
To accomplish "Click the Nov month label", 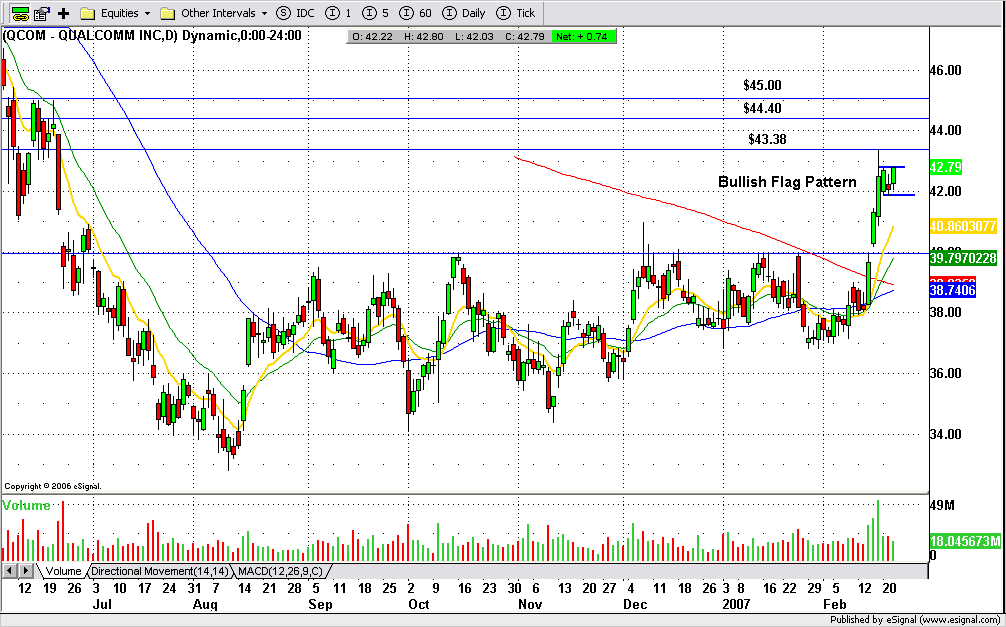I will [530, 605].
